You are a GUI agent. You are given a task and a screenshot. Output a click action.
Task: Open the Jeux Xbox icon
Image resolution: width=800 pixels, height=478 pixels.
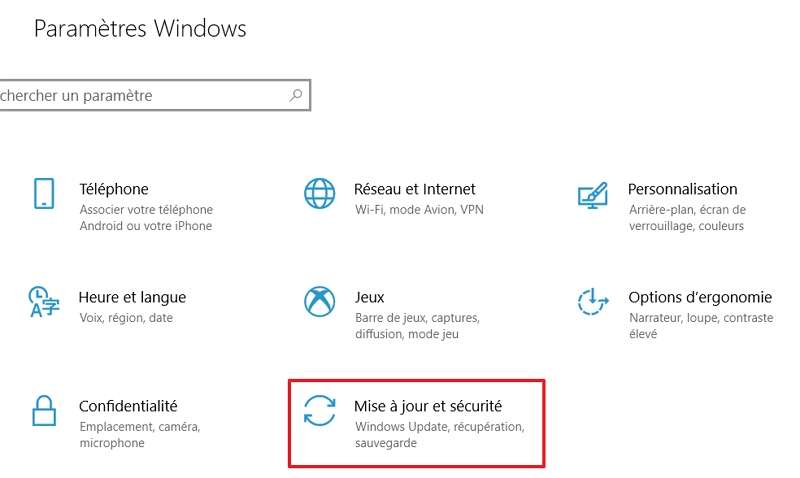coord(320,303)
